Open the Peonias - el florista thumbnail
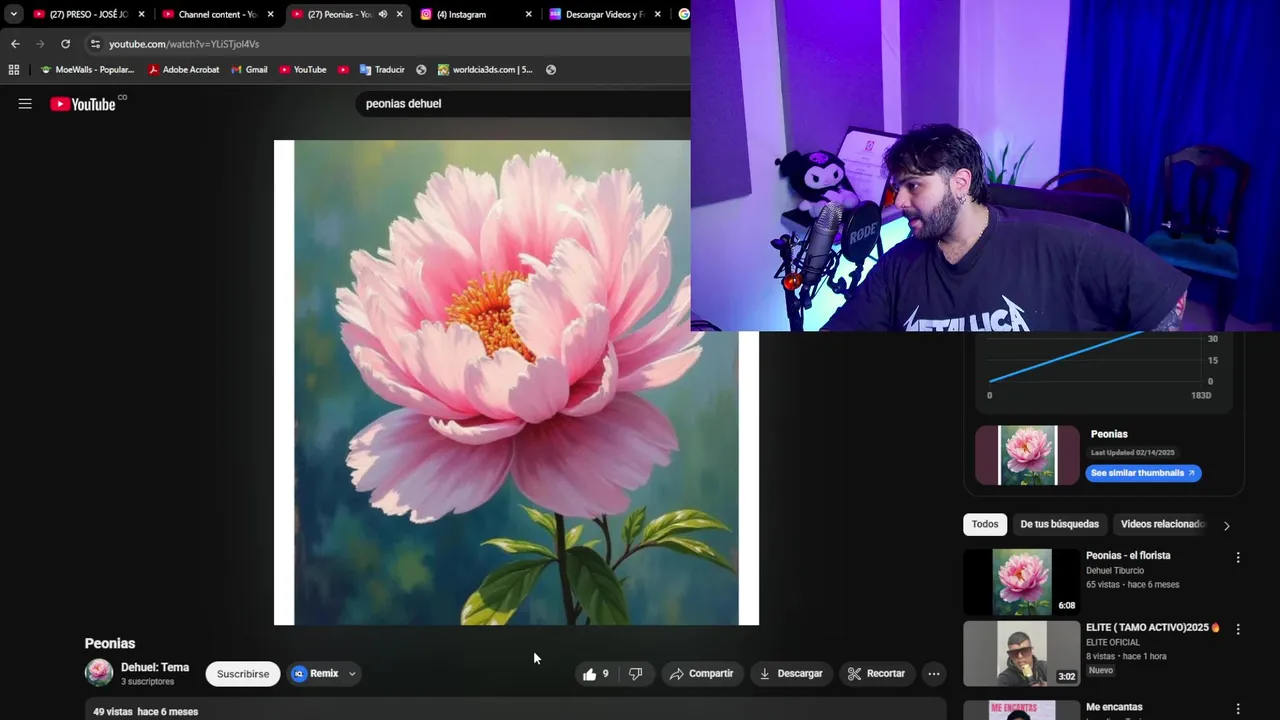 tap(1022, 581)
